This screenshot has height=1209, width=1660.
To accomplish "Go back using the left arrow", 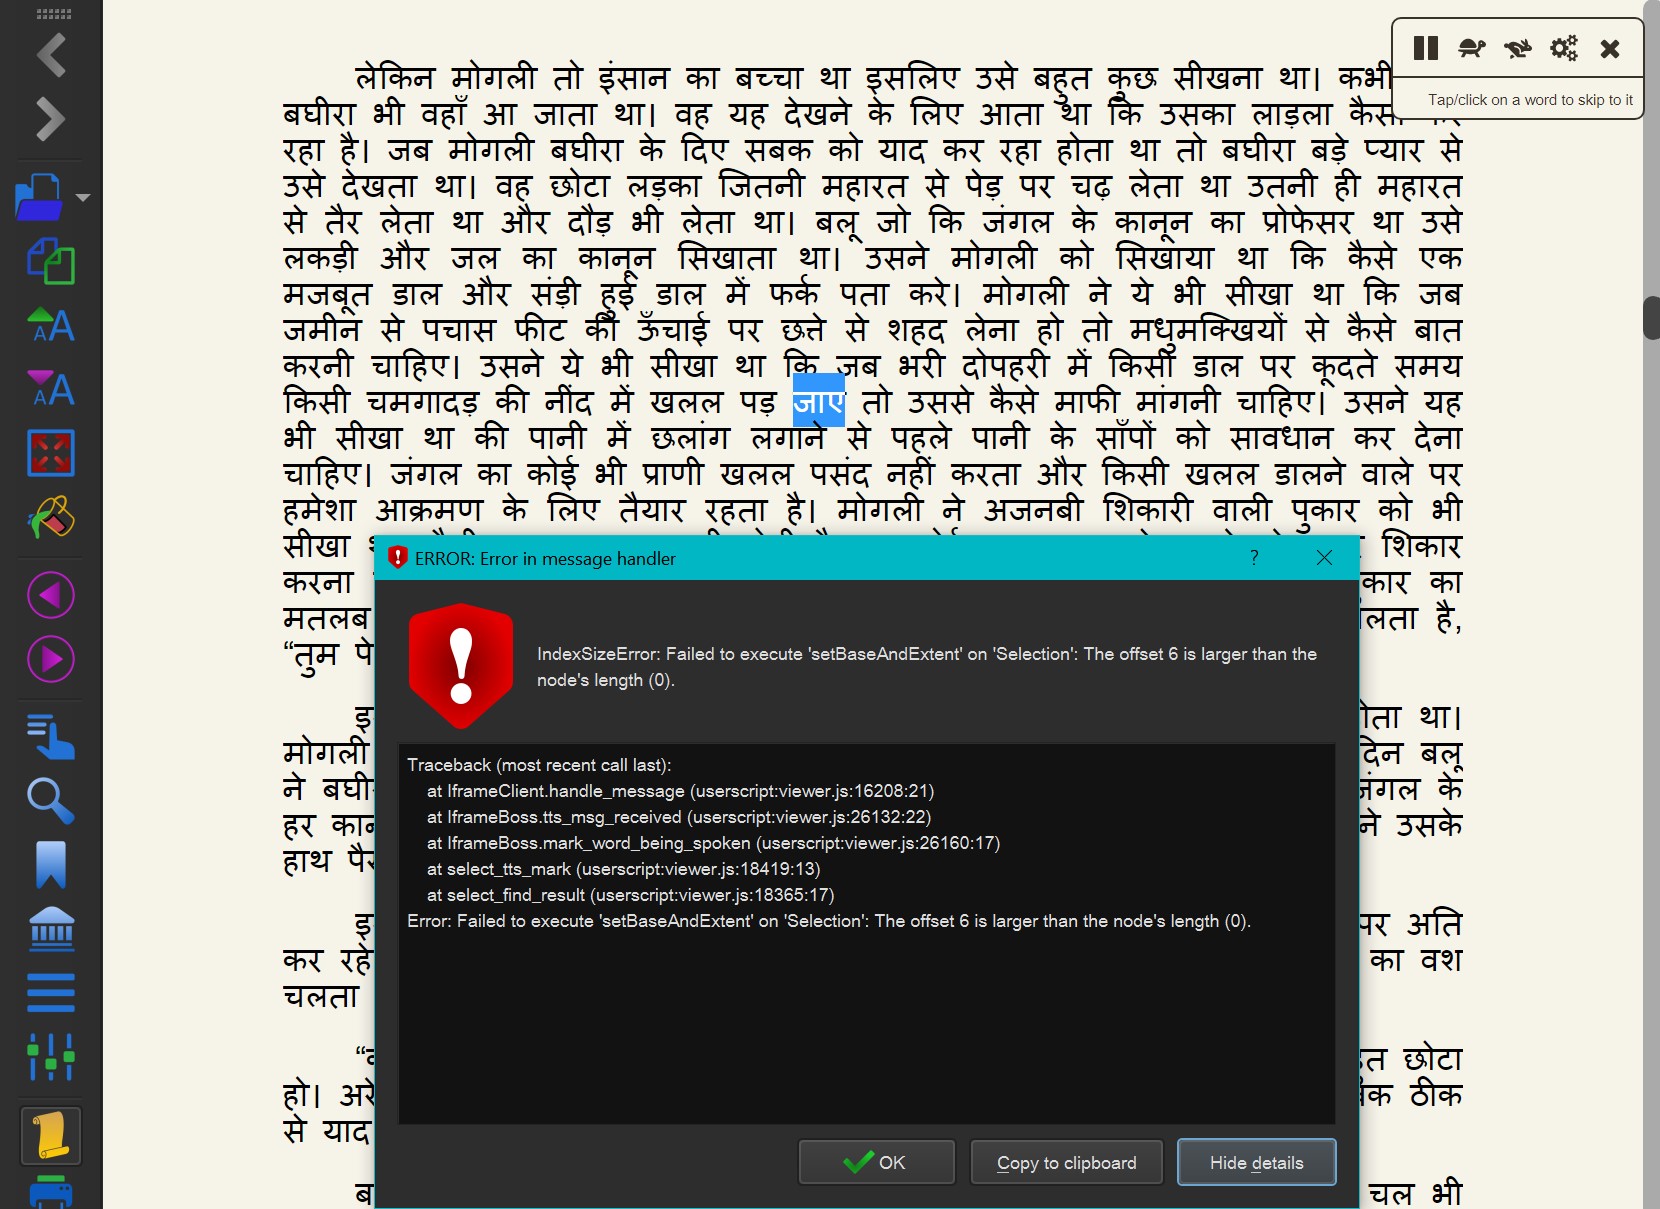I will [x=51, y=55].
